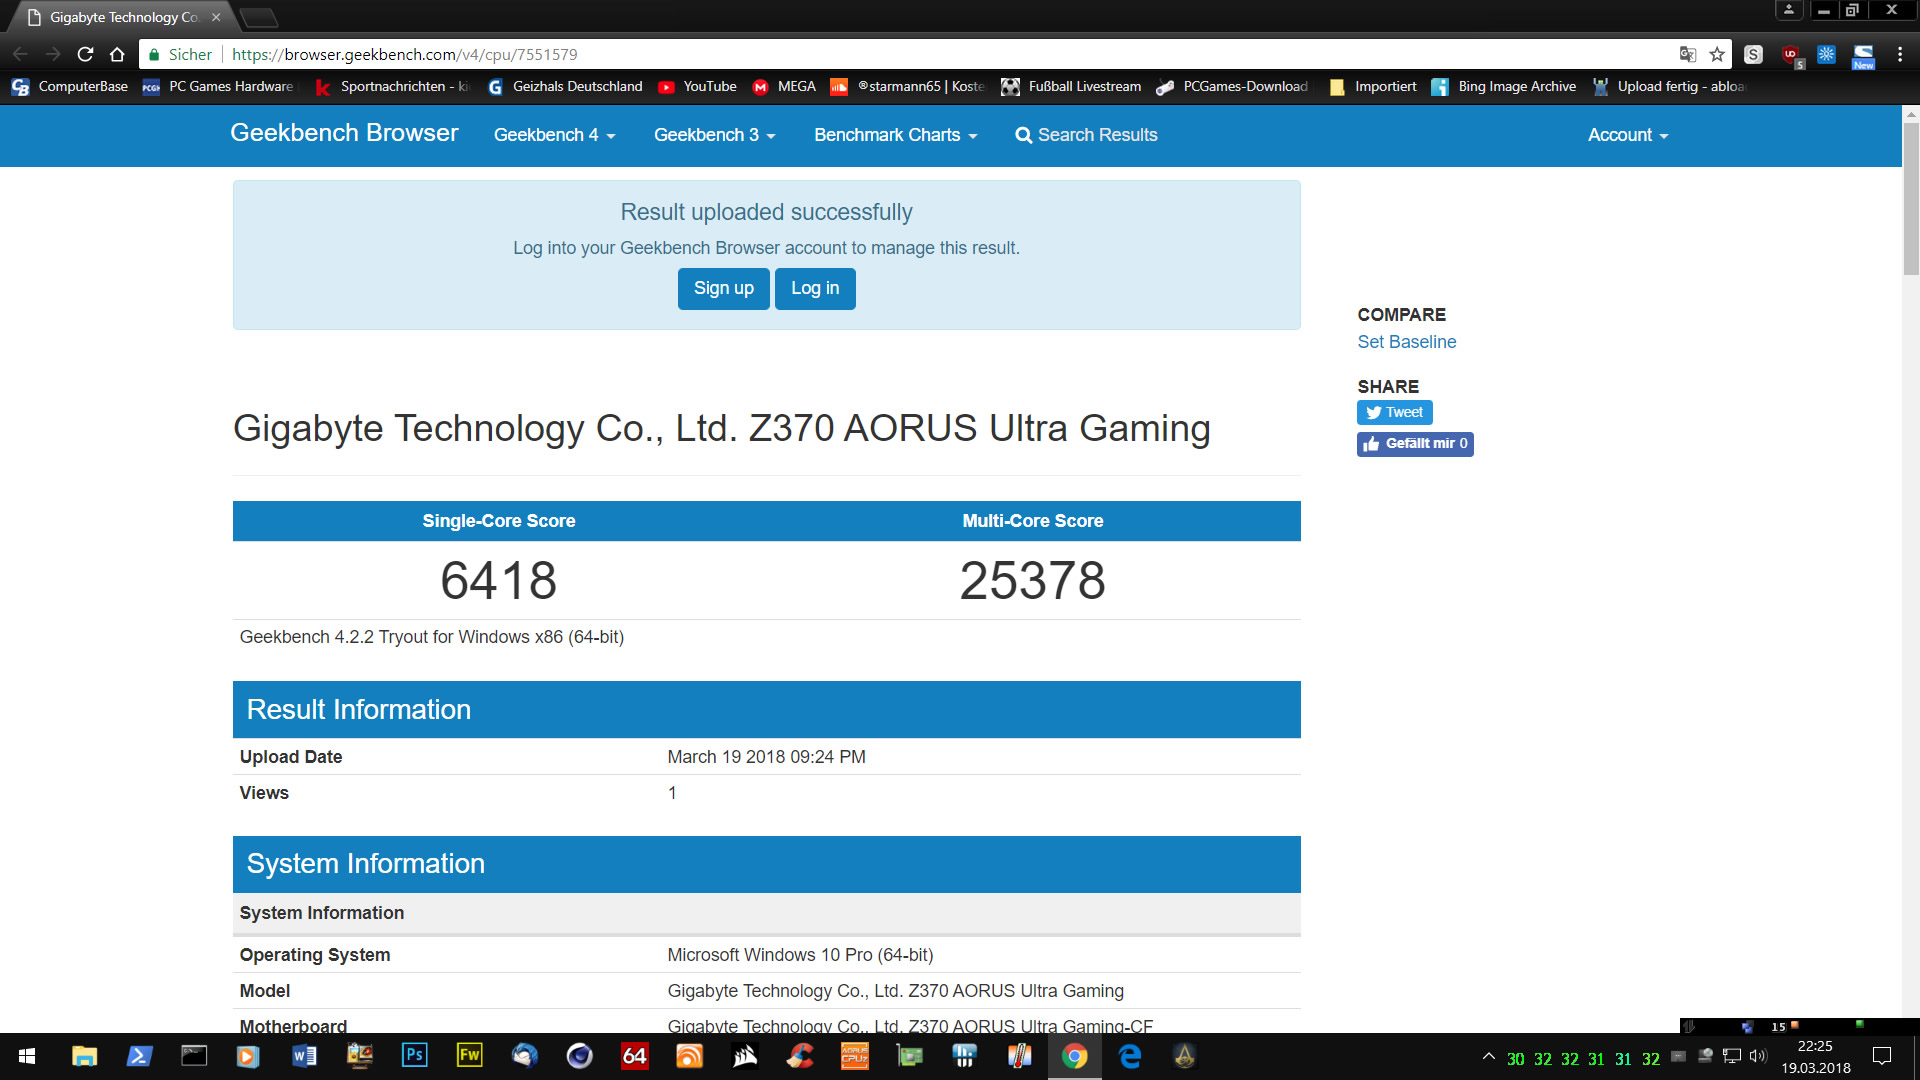The image size is (1920, 1080).
Task: Open Word from the taskbar
Action: pos(304,1056)
